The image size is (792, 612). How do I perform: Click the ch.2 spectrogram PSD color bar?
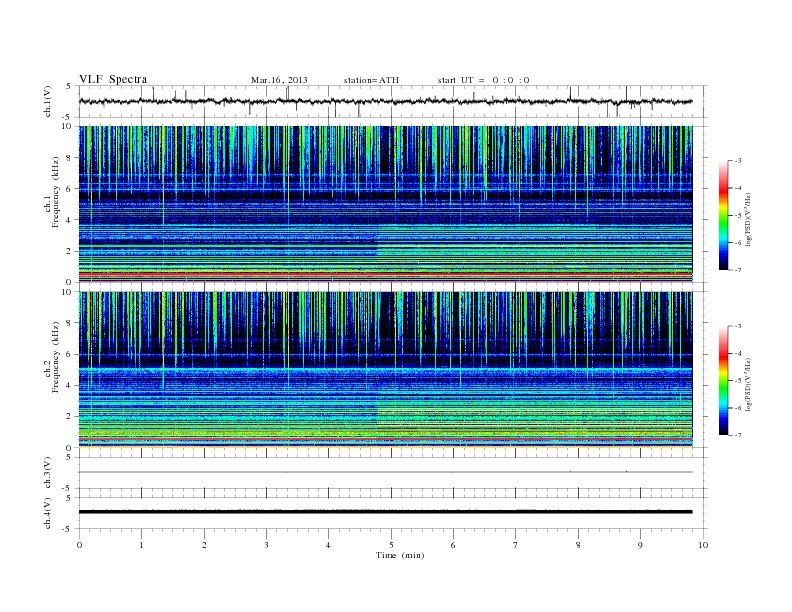724,380
